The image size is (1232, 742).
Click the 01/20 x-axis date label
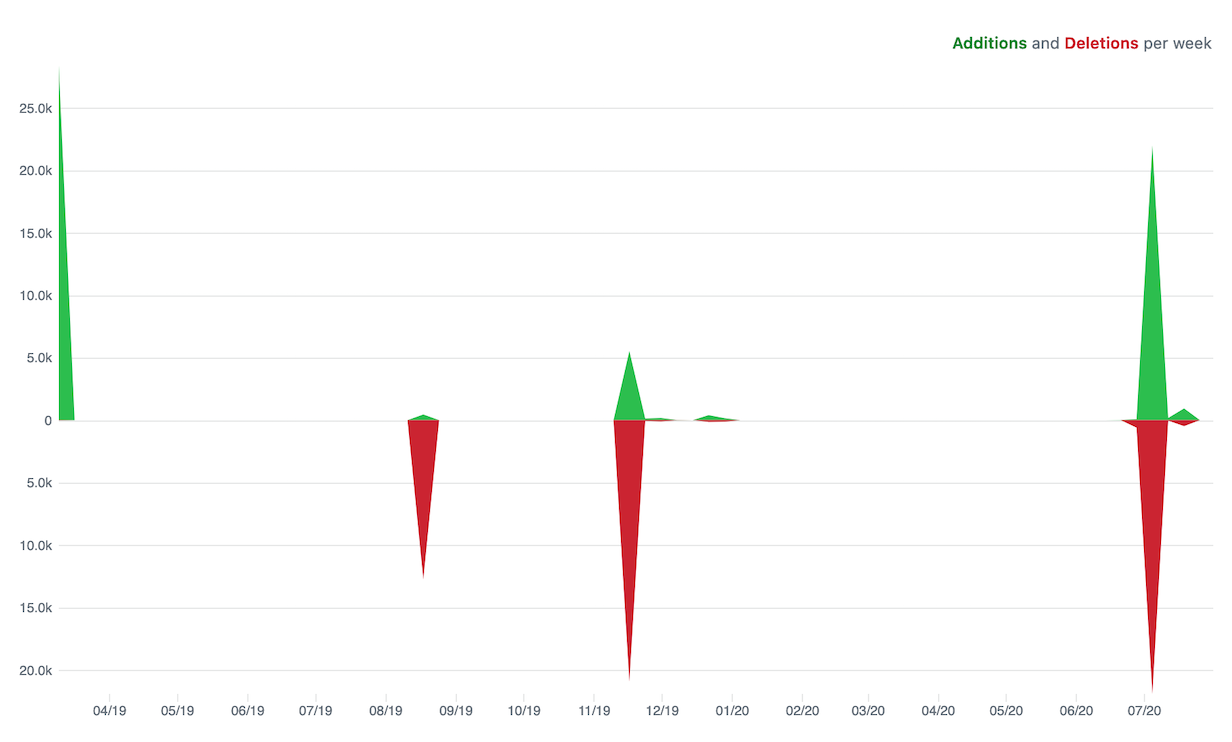[732, 711]
